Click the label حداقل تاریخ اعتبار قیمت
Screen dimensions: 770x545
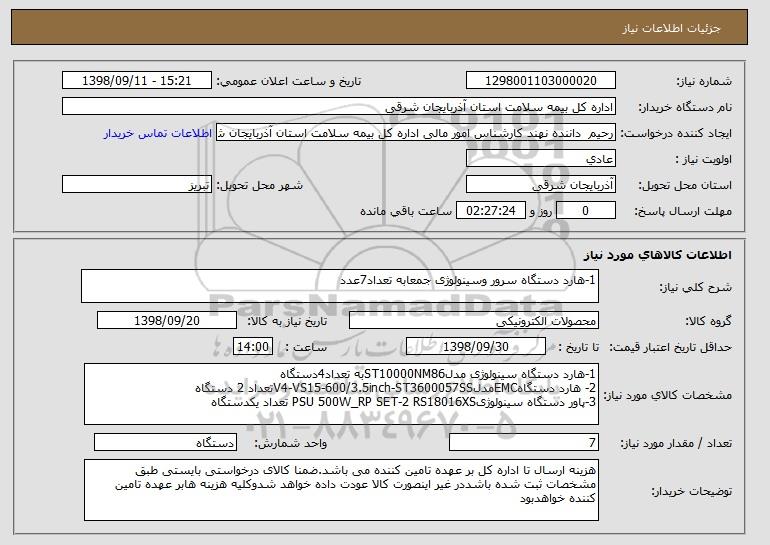pos(671,347)
